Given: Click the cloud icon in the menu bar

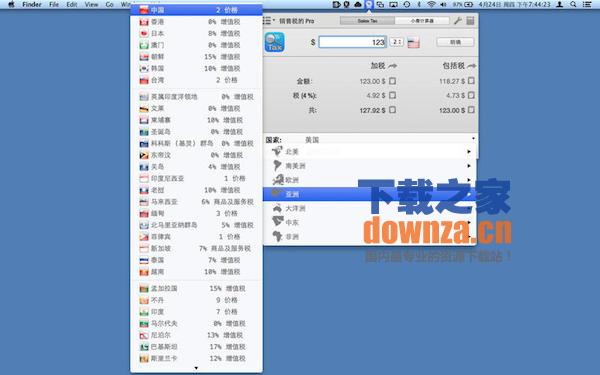Looking at the screenshot, I should click(x=358, y=5).
